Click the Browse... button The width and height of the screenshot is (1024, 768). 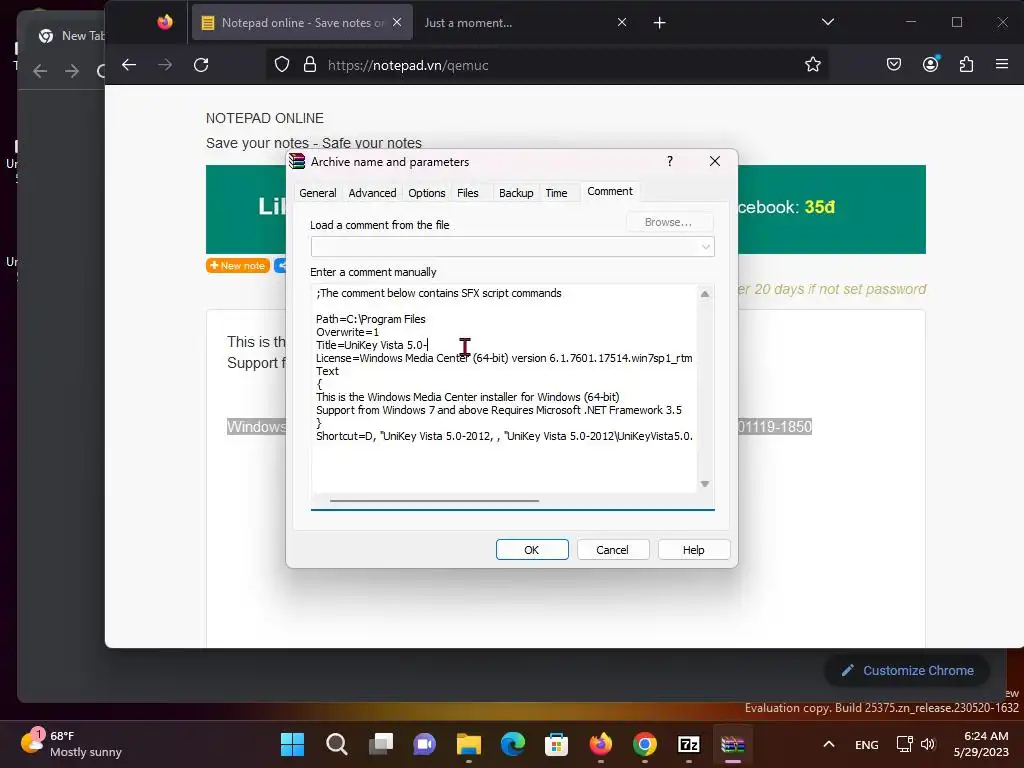(x=669, y=222)
